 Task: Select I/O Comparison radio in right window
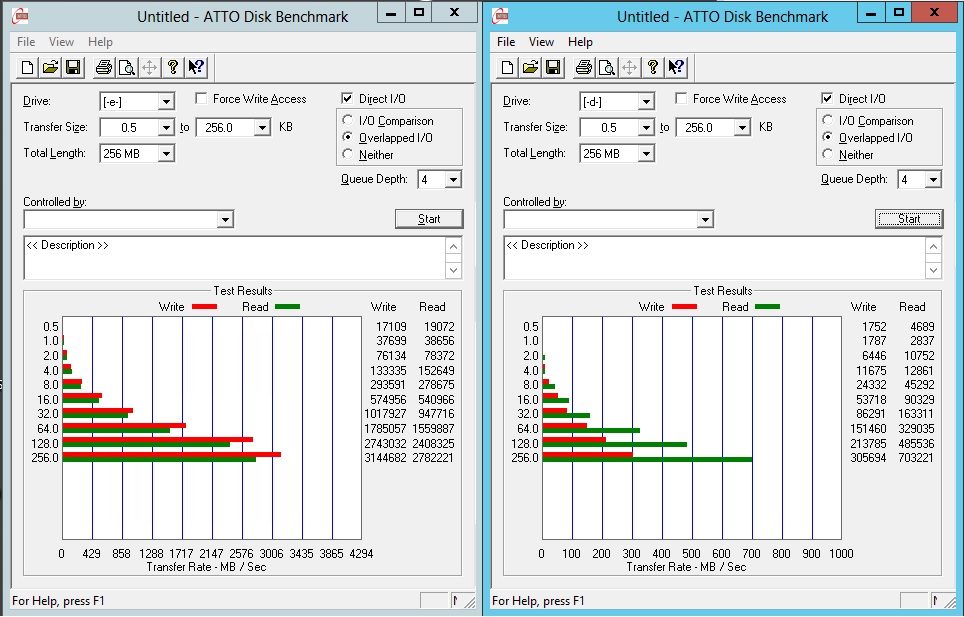click(828, 120)
